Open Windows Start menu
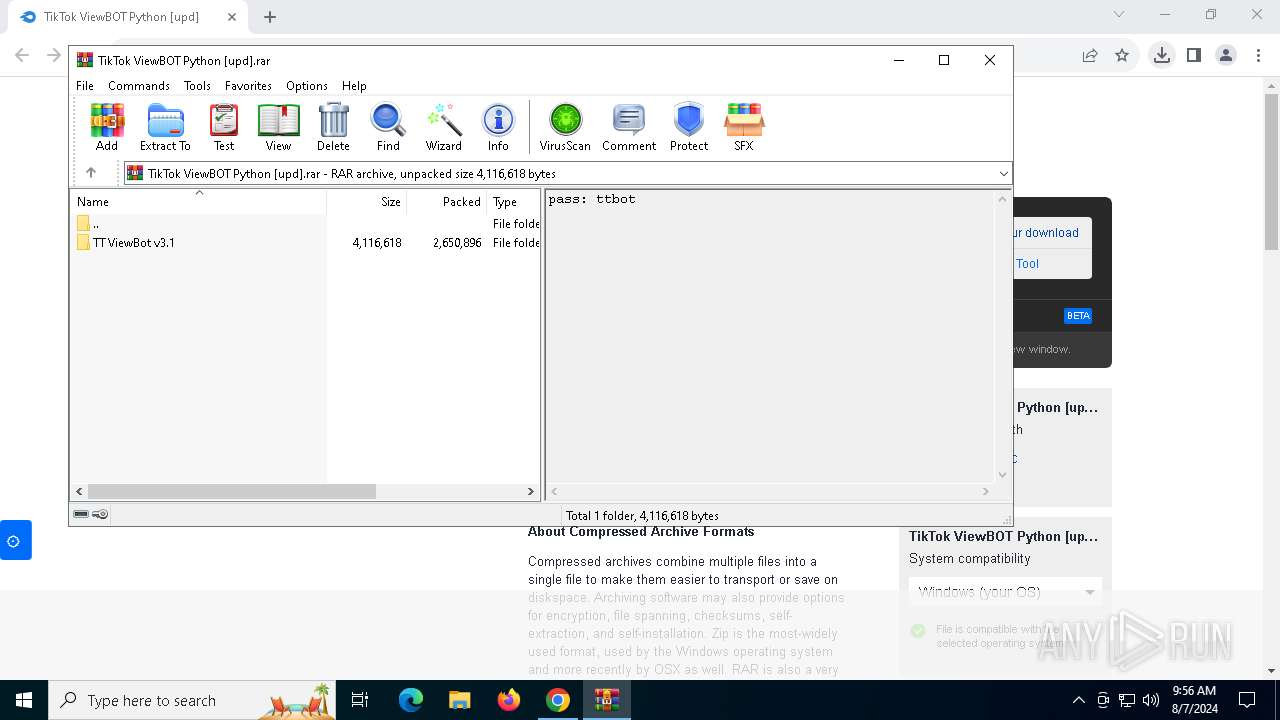The width and height of the screenshot is (1280, 720). tap(24, 700)
